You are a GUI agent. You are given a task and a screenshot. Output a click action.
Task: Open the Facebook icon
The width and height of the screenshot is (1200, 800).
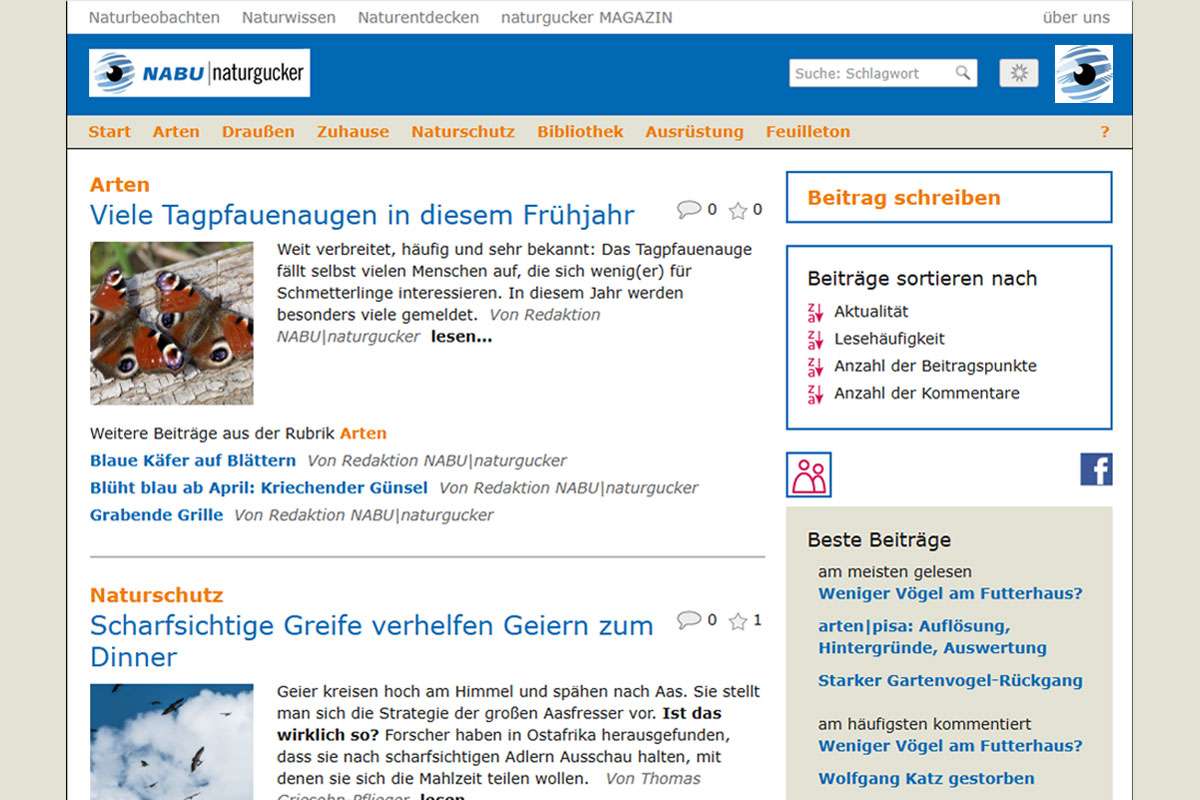[1096, 469]
